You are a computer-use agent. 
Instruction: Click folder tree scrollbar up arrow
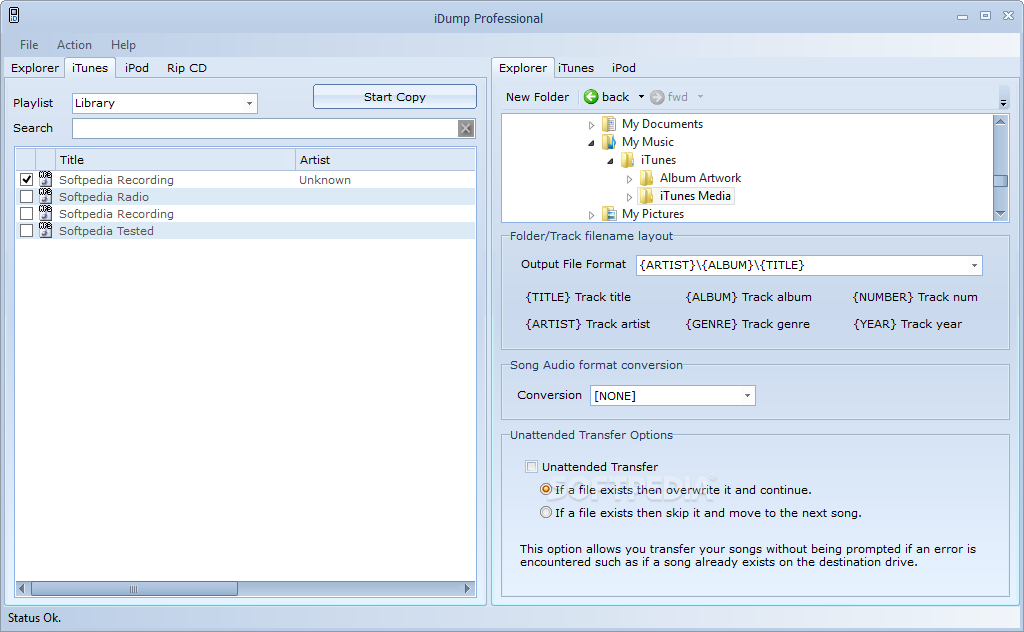pyautogui.click(x=1000, y=121)
